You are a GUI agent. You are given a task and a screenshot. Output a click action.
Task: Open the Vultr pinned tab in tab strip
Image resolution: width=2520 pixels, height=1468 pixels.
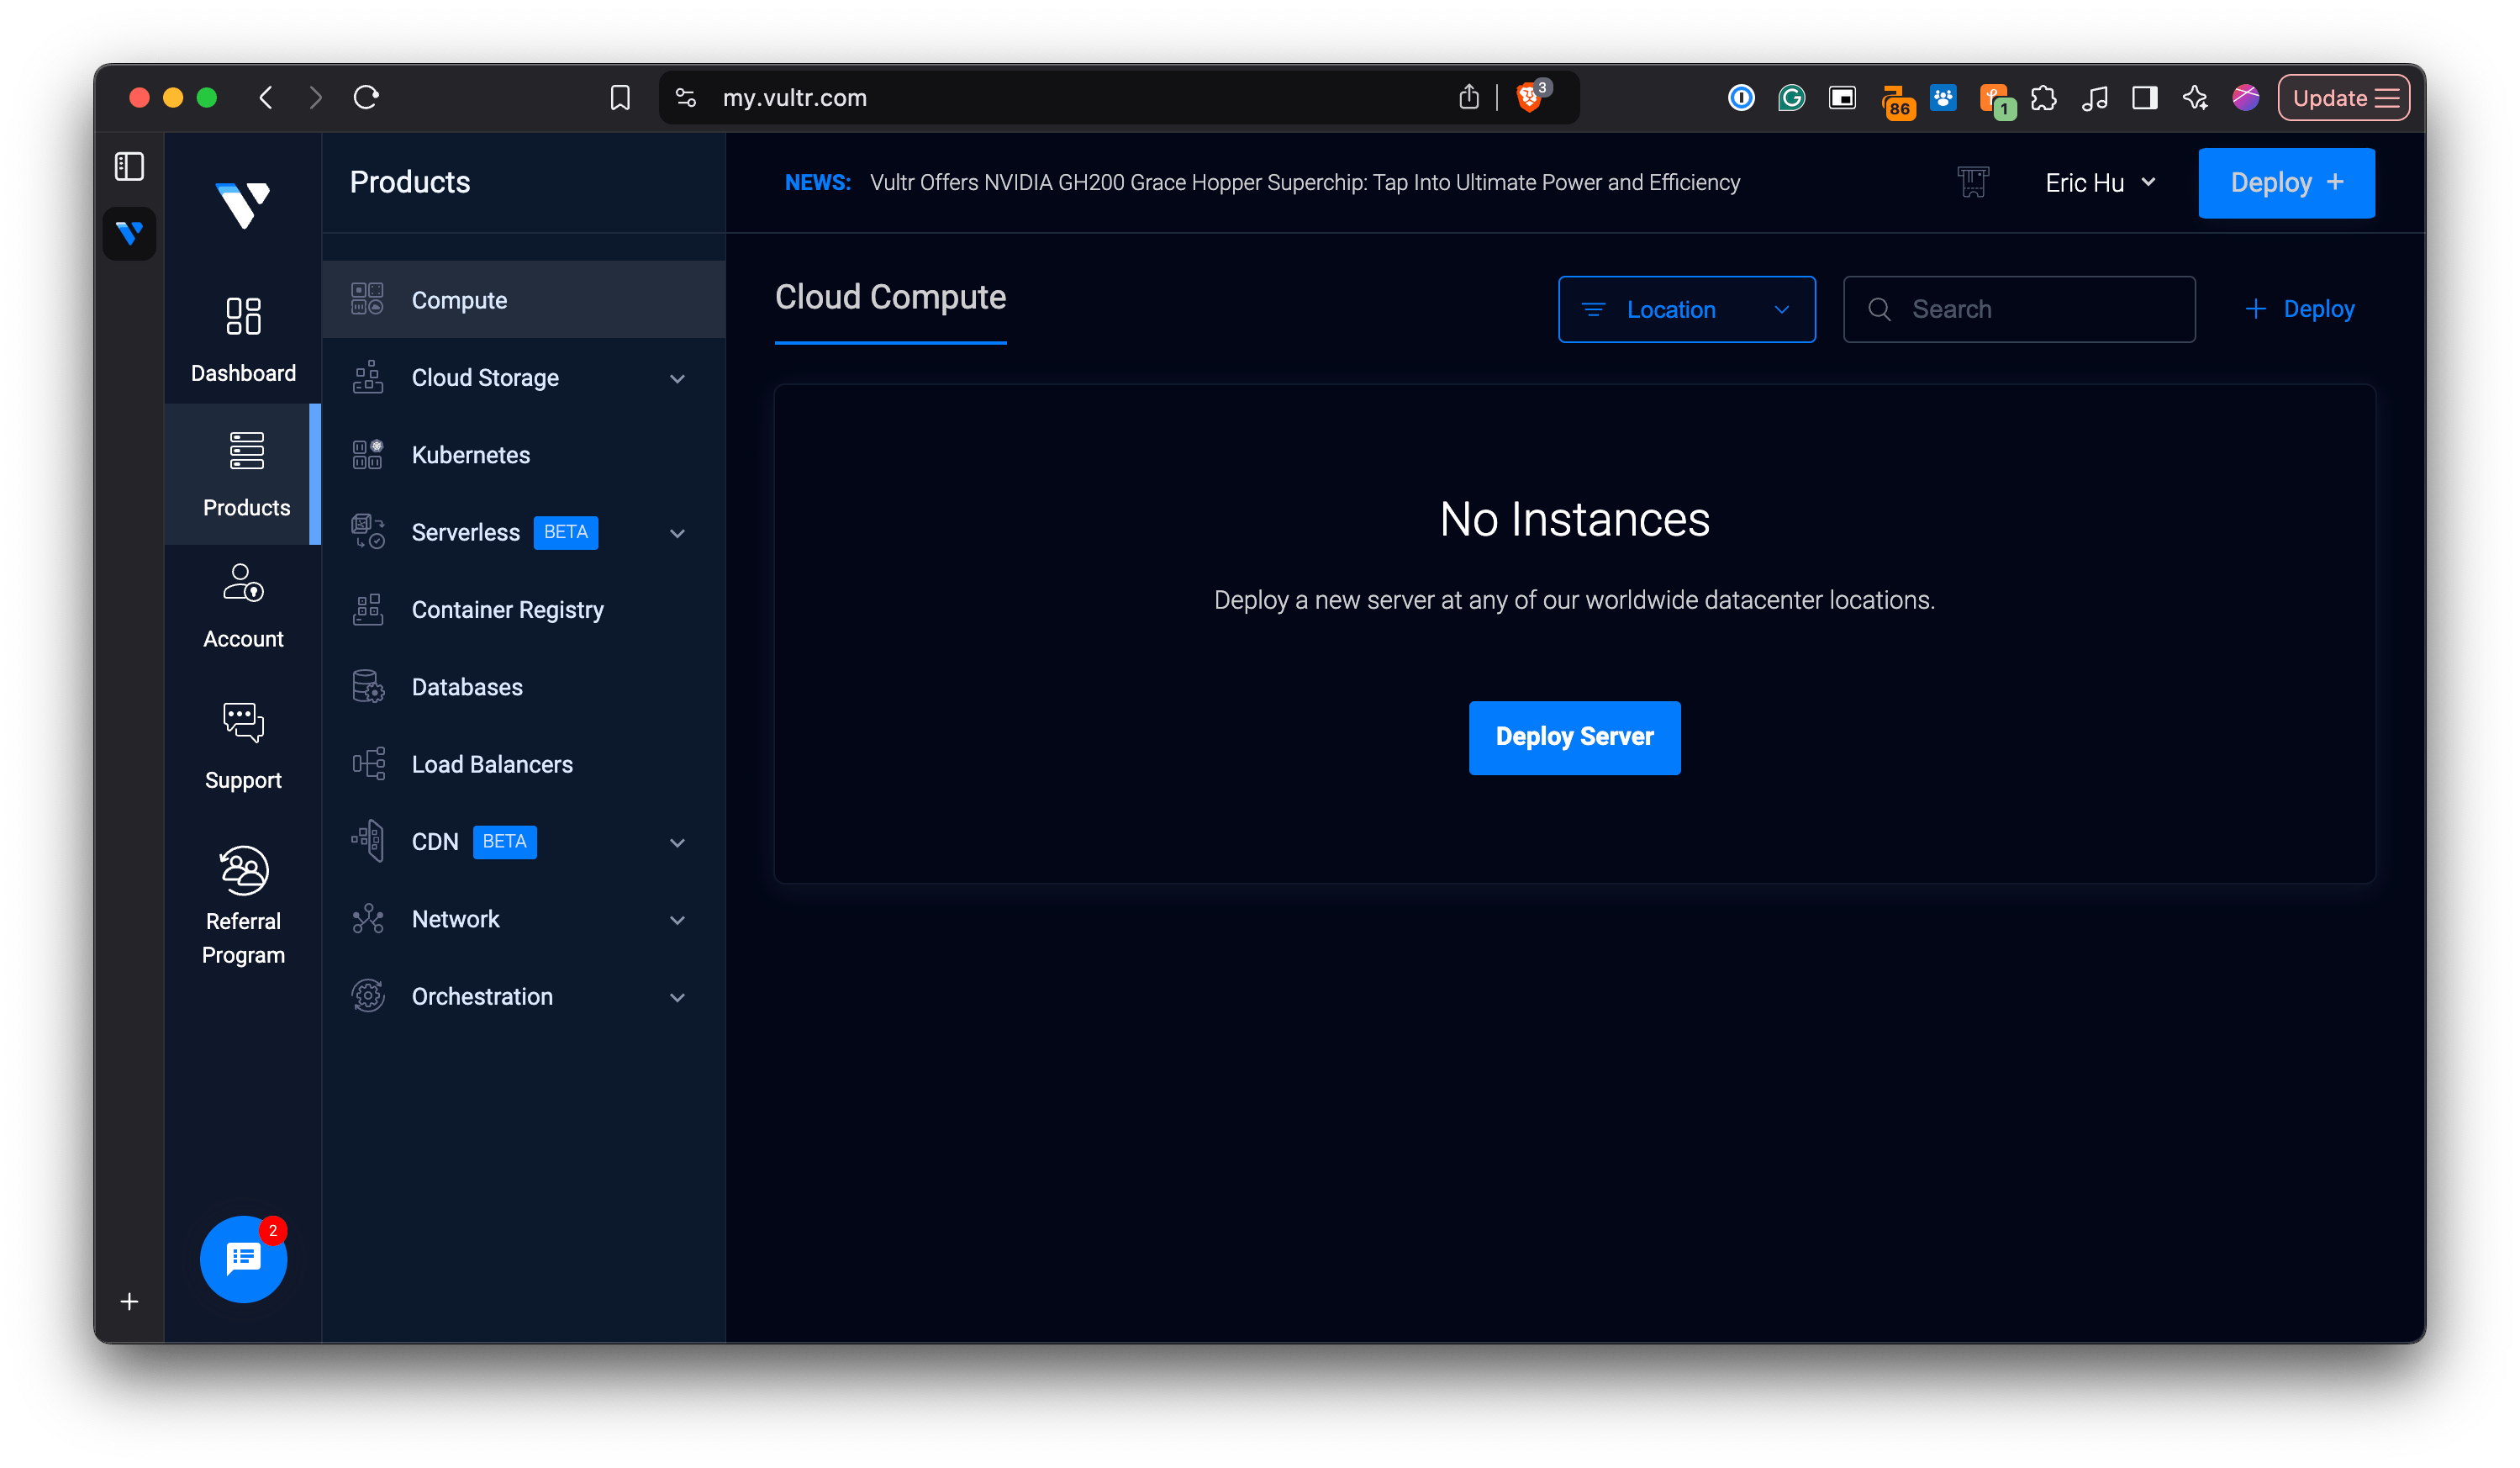(x=129, y=233)
